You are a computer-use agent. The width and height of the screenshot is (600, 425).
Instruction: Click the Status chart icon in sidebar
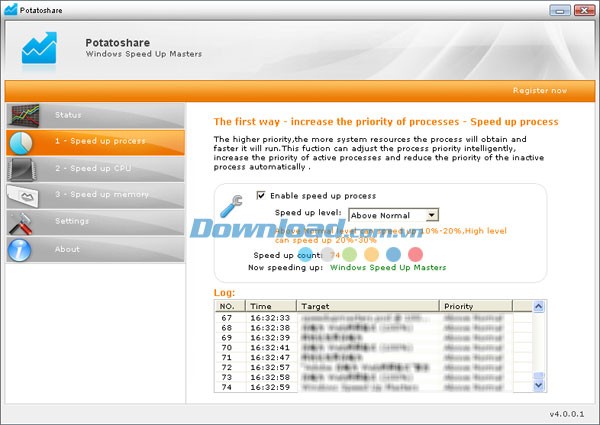point(25,115)
